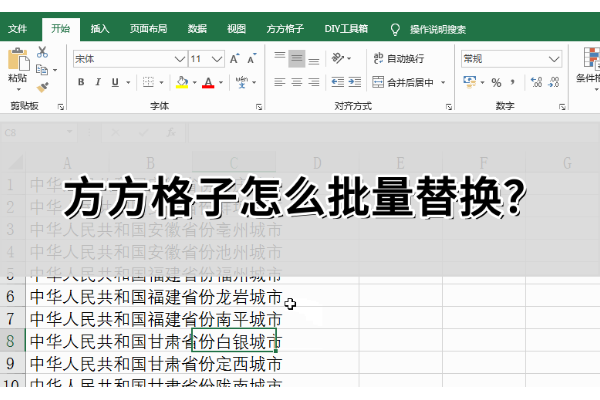Align cell text right
Viewport: 600px width, 400px height.
(x=314, y=82)
